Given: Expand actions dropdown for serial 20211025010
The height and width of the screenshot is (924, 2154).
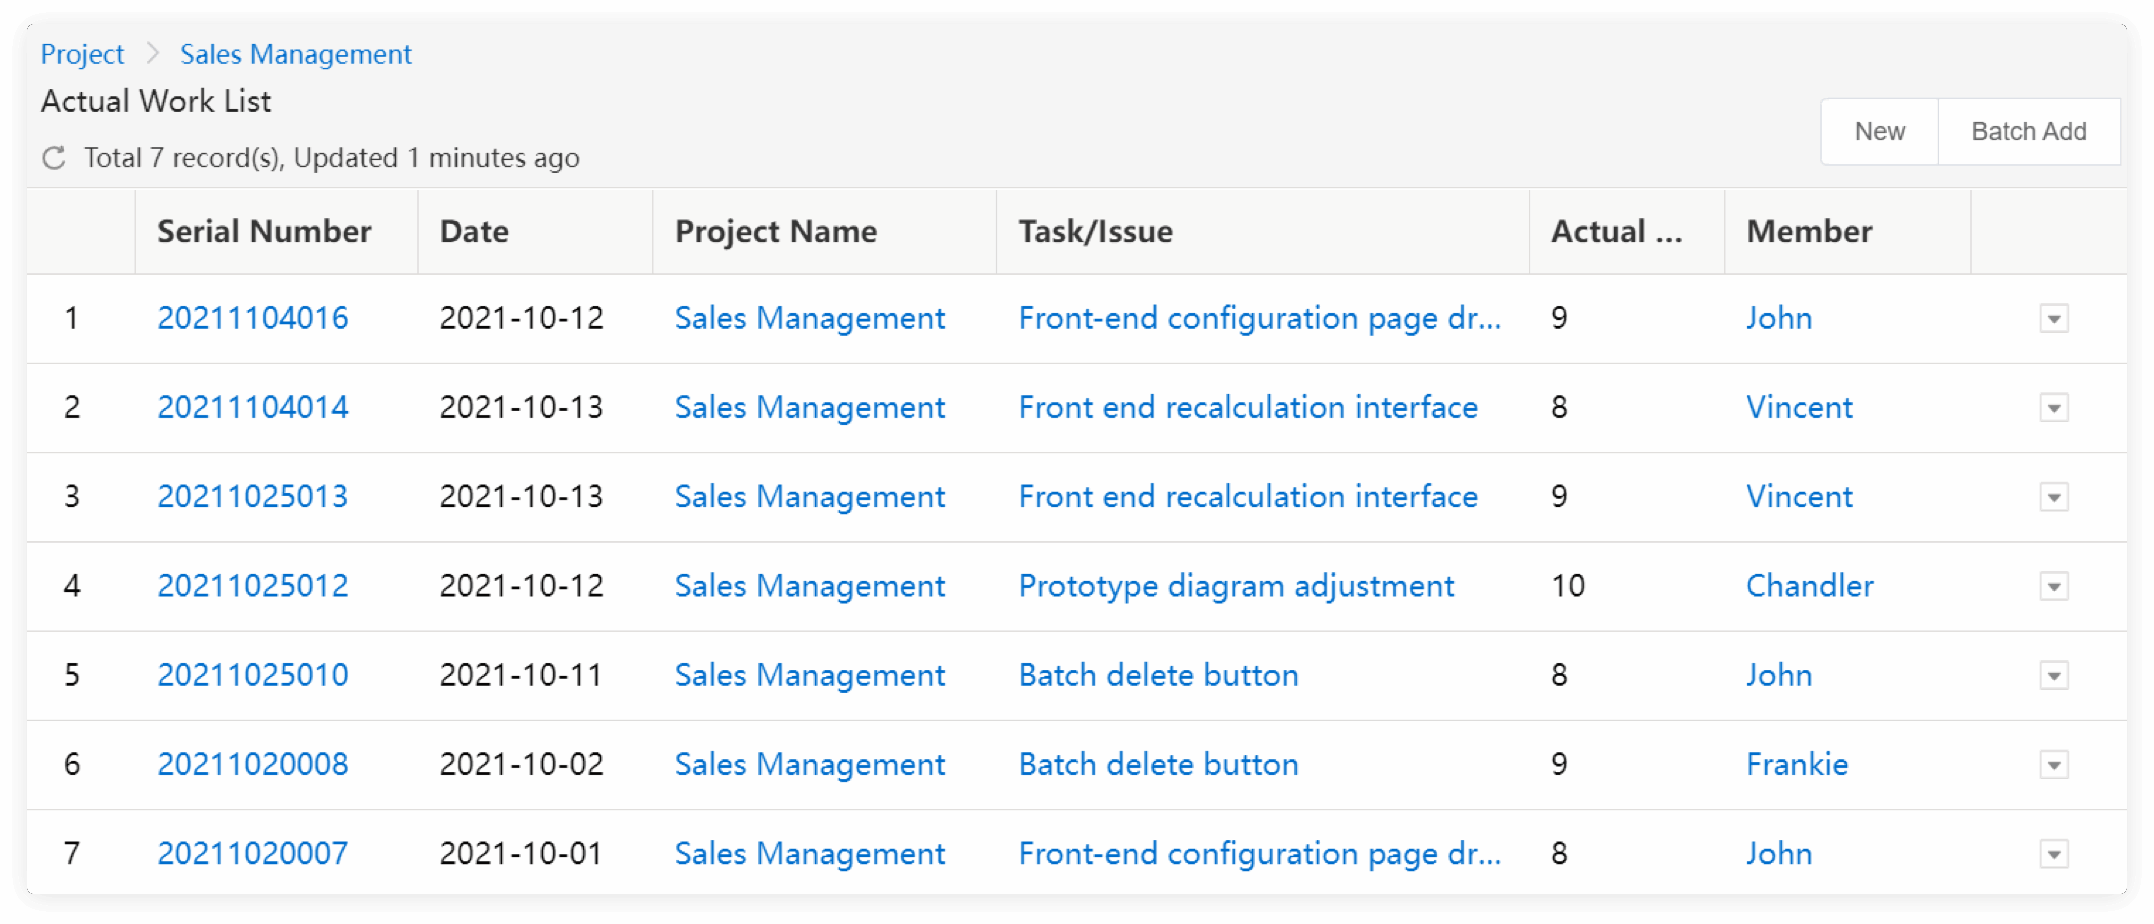Looking at the screenshot, I should tap(2053, 676).
